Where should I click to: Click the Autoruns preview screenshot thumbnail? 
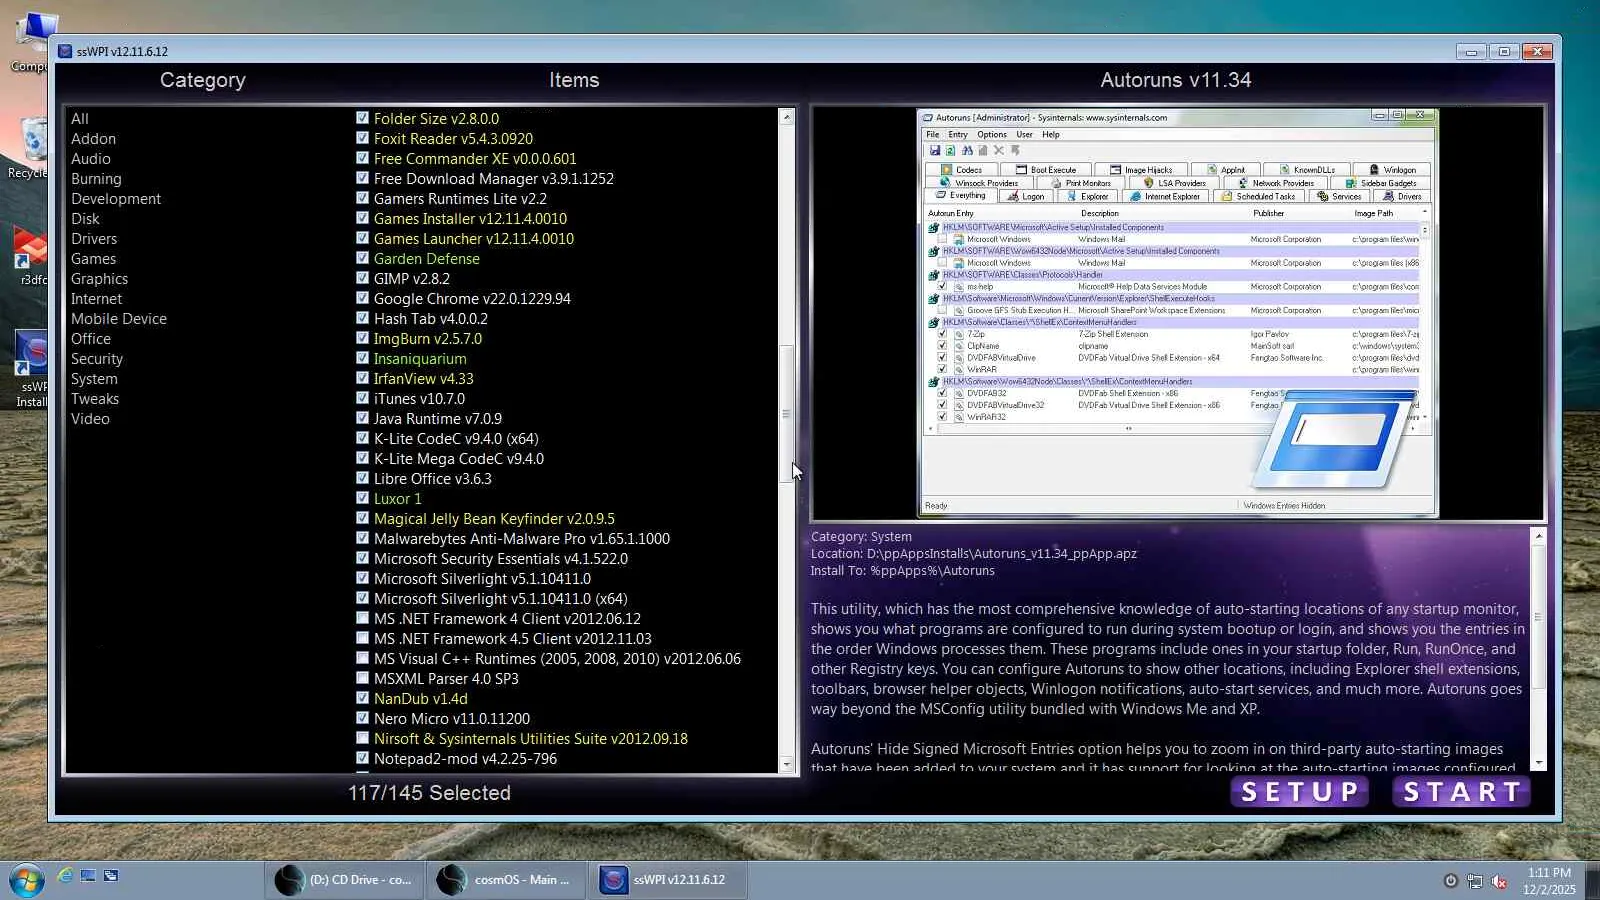(1178, 313)
